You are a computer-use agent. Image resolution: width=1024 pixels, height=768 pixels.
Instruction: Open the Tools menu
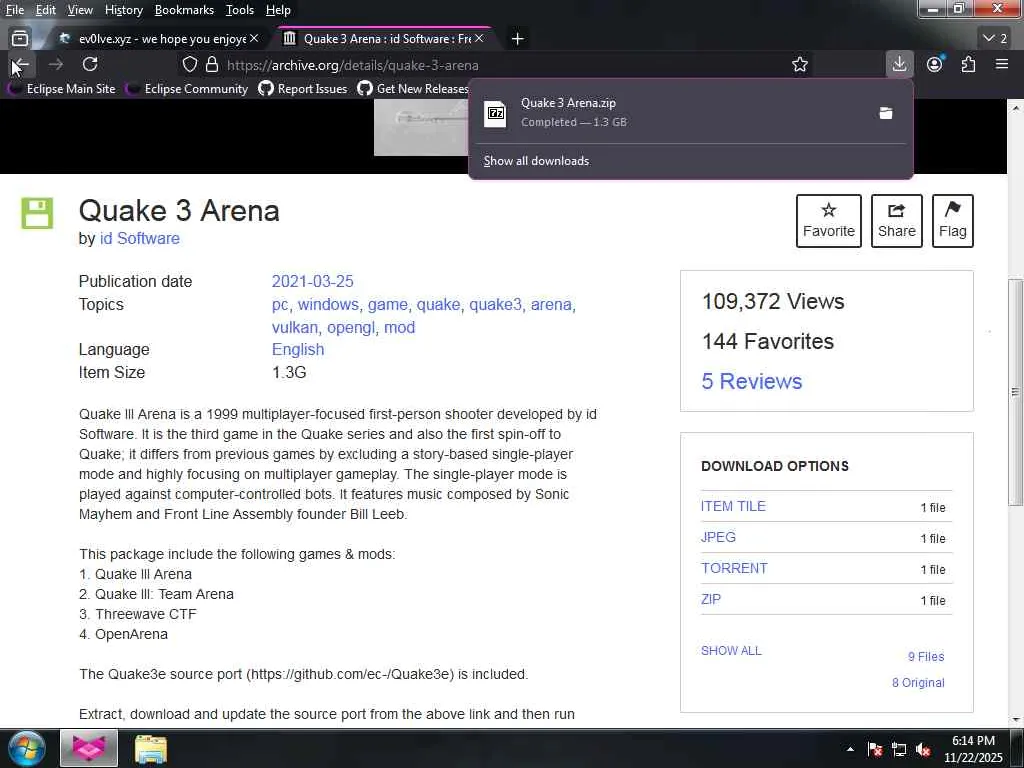pos(240,10)
